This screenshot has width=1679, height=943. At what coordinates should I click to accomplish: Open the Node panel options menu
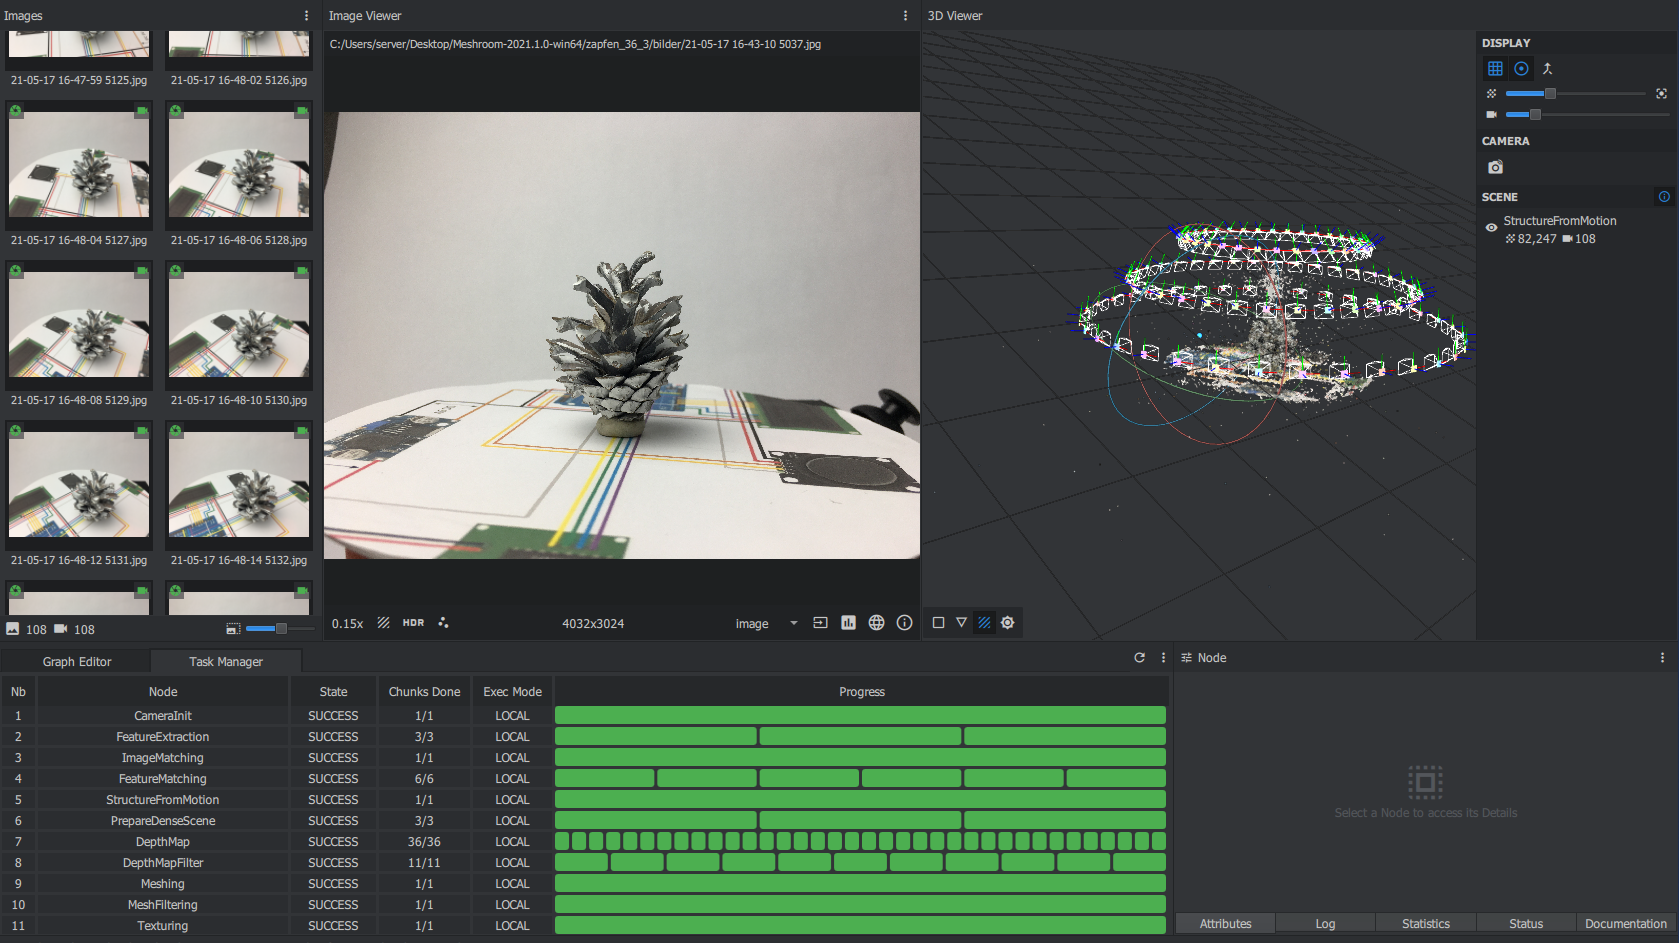pos(1662,658)
